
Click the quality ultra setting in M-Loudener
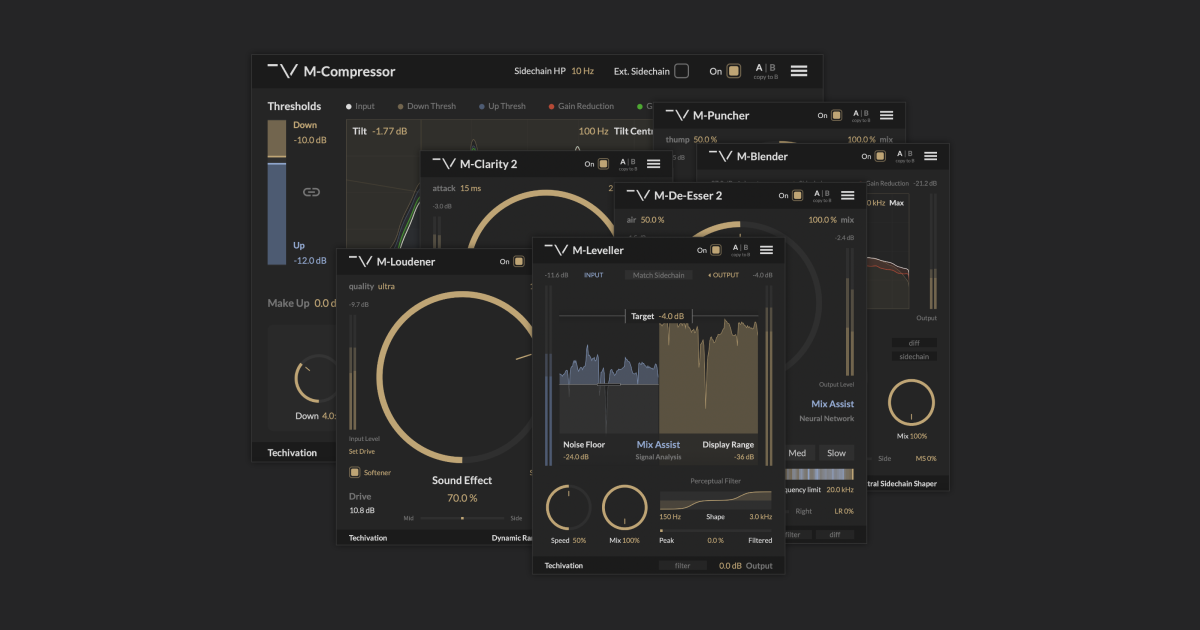(x=386, y=286)
